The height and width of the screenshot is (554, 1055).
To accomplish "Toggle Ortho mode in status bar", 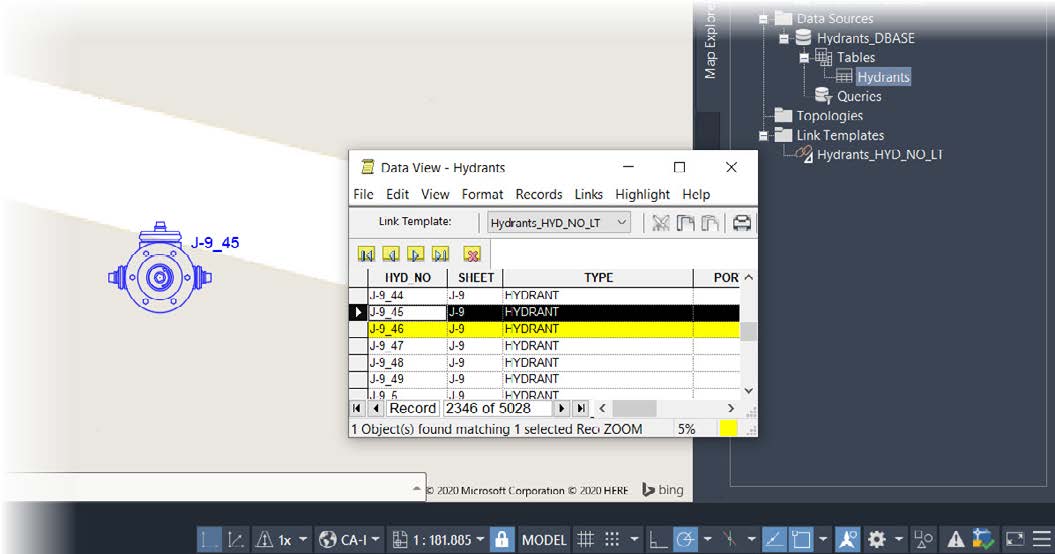I will coord(657,539).
